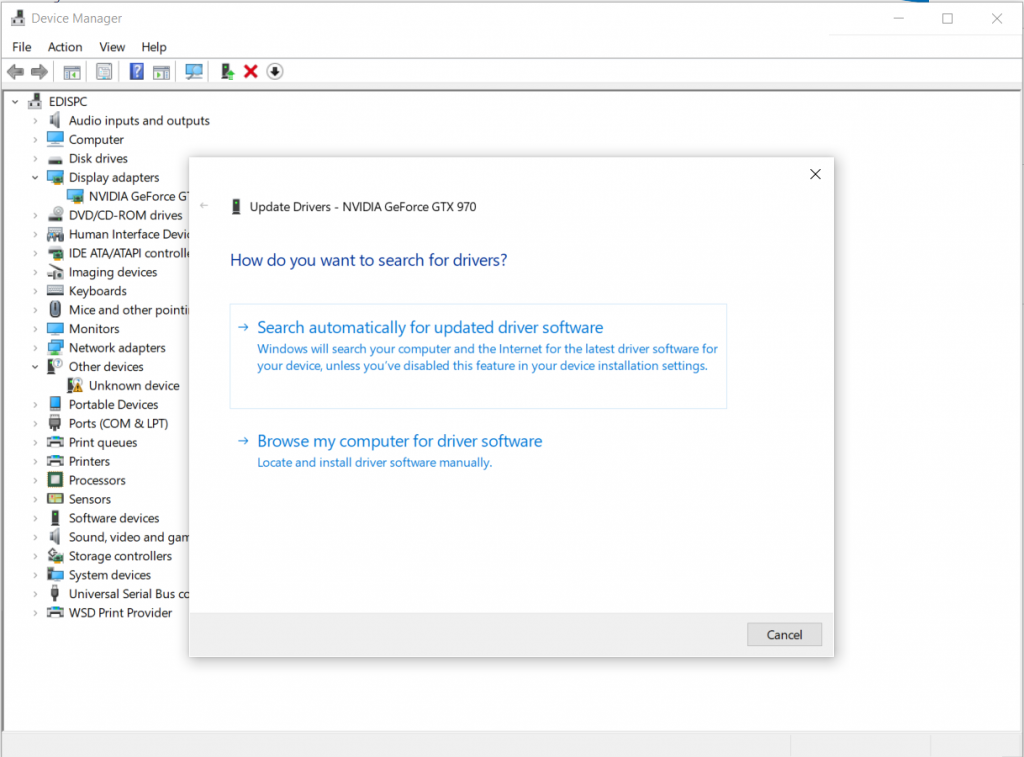The image size is (1024, 757).
Task: Select the Sound, video and game controllers row
Action: point(118,538)
